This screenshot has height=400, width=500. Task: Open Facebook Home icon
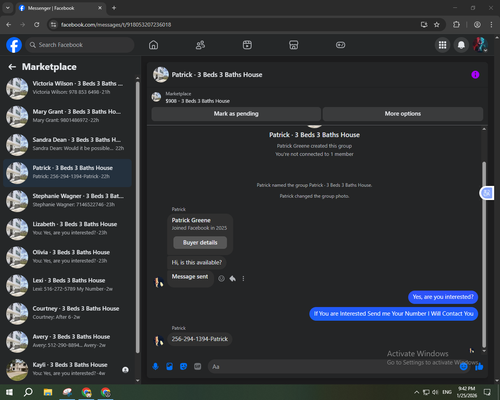(153, 45)
